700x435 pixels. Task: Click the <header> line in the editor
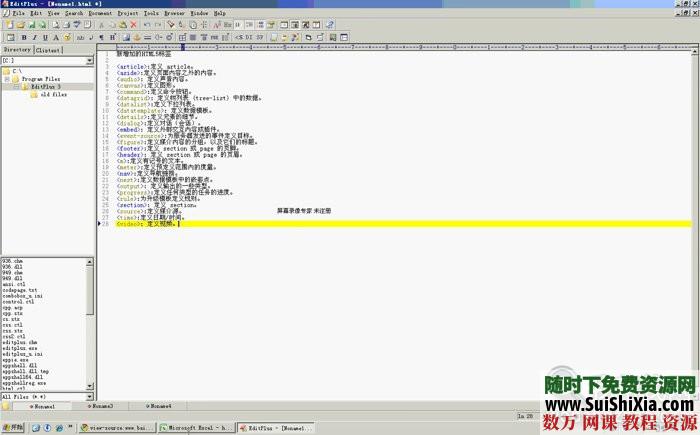click(x=179, y=155)
